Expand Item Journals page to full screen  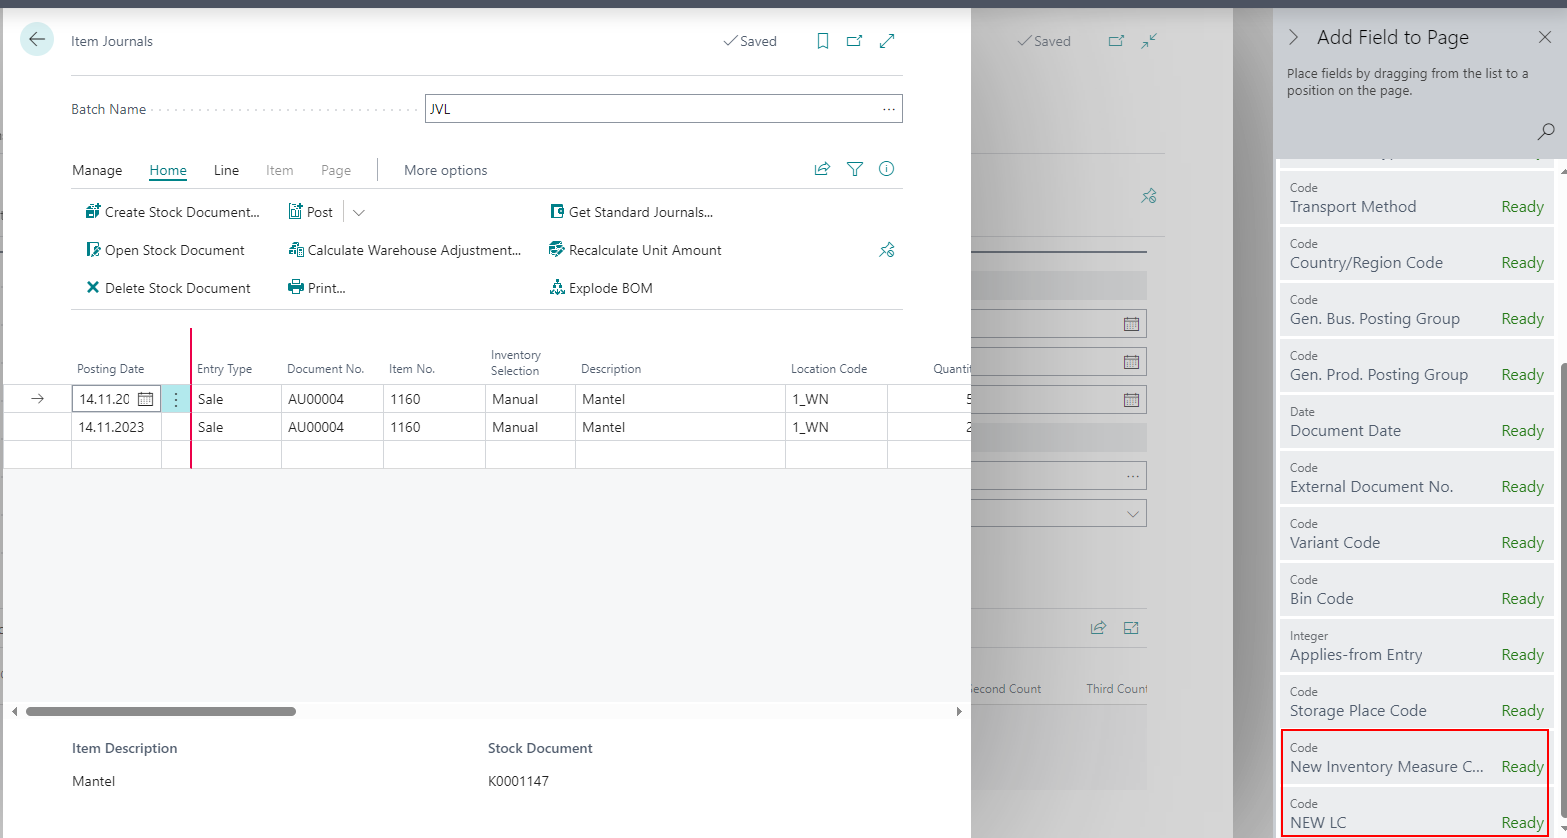[x=887, y=41]
